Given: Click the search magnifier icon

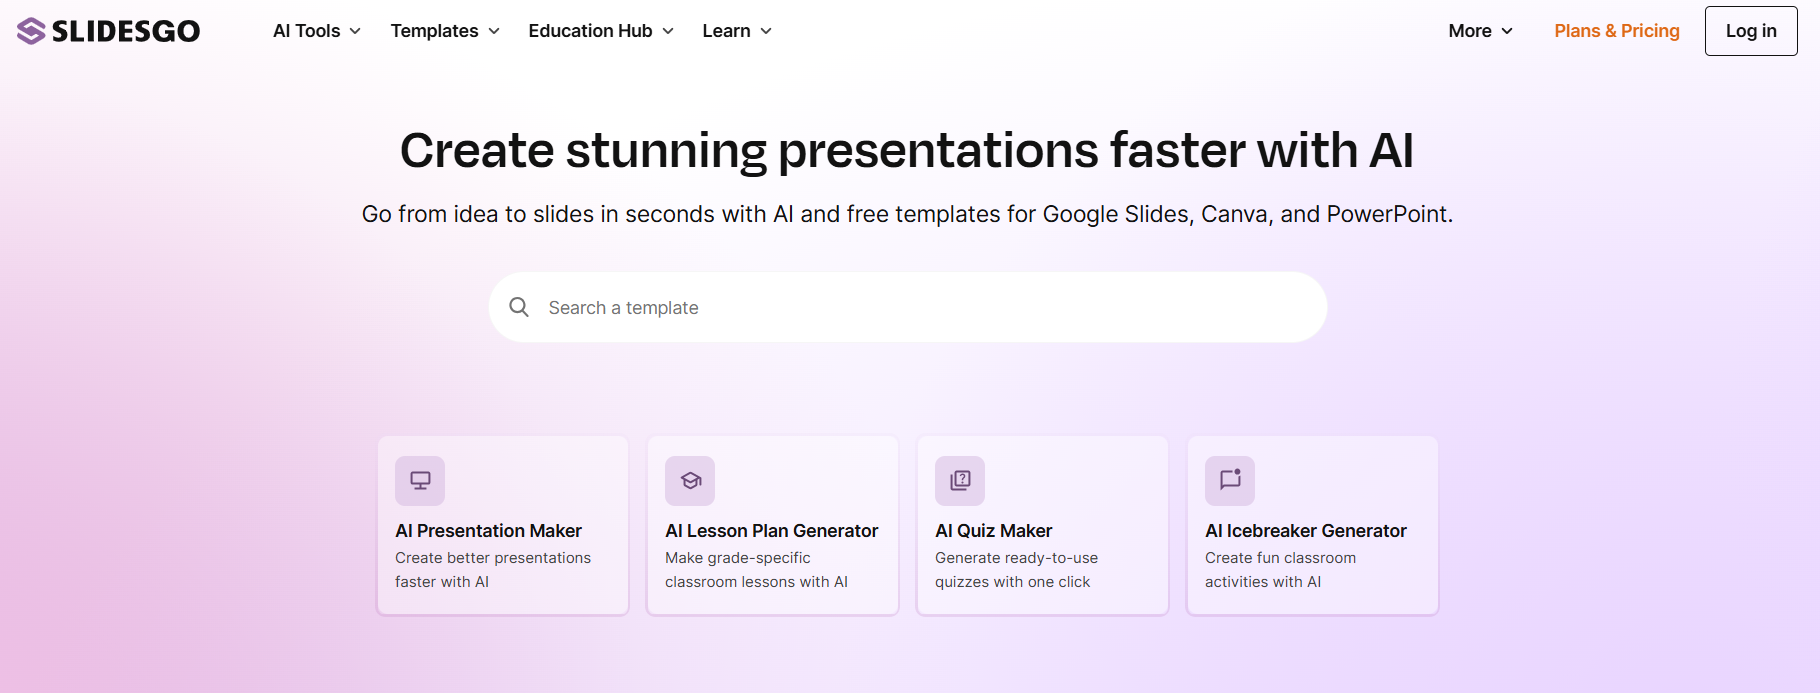Looking at the screenshot, I should coord(519,307).
